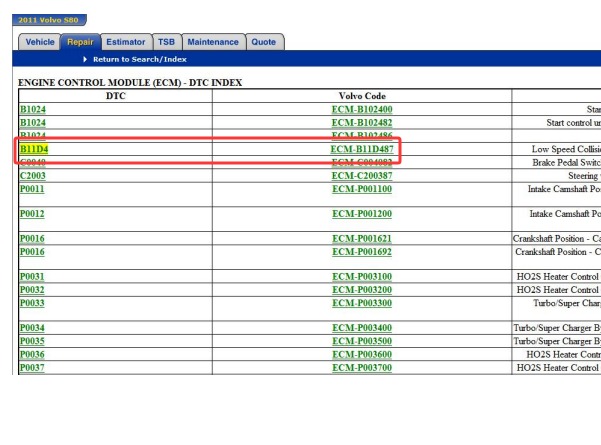This screenshot has height=445, width=601.
Task: Open the Maintenance tab
Action: 213,42
